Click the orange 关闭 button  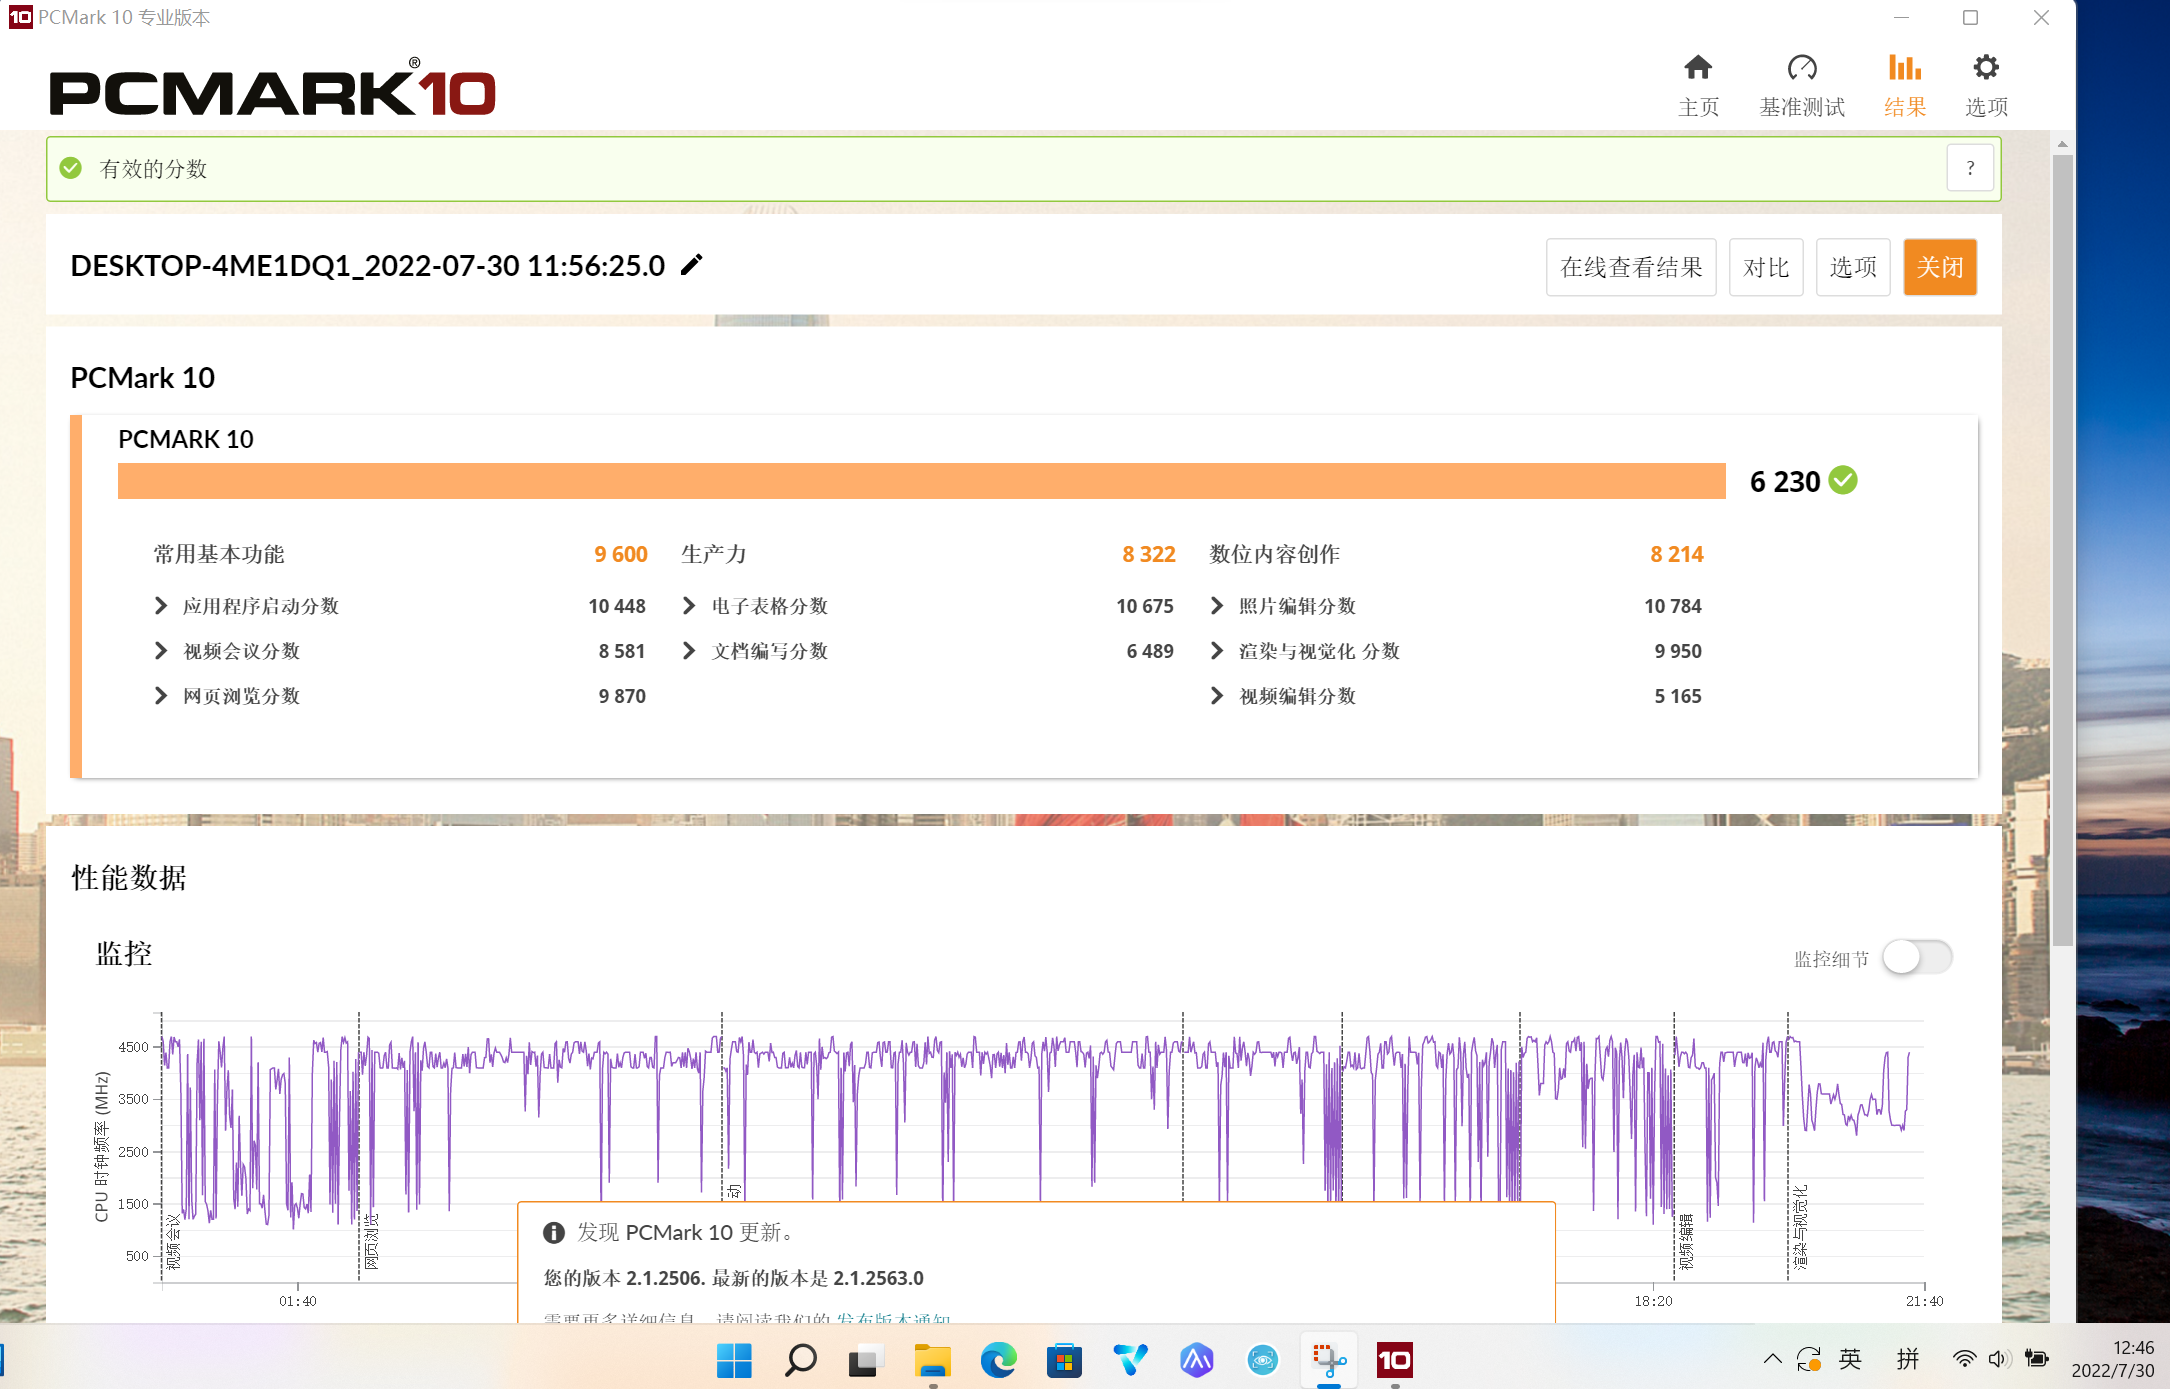click(x=1940, y=267)
